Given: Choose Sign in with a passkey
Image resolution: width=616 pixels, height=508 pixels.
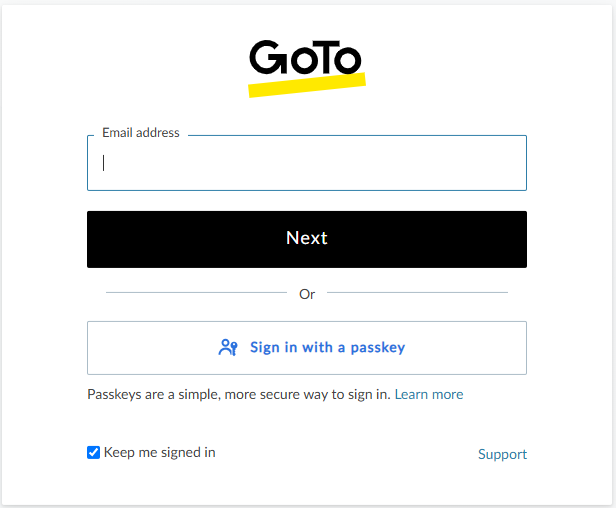Looking at the screenshot, I should 307,348.
